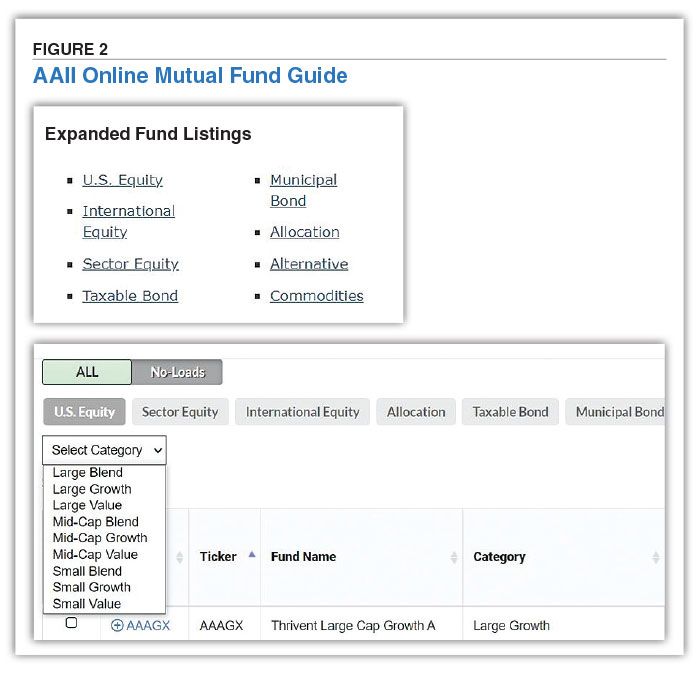Viewport: 700px width, 674px height.
Task: Sort table by Ticker column arrow
Action: click(x=252, y=554)
